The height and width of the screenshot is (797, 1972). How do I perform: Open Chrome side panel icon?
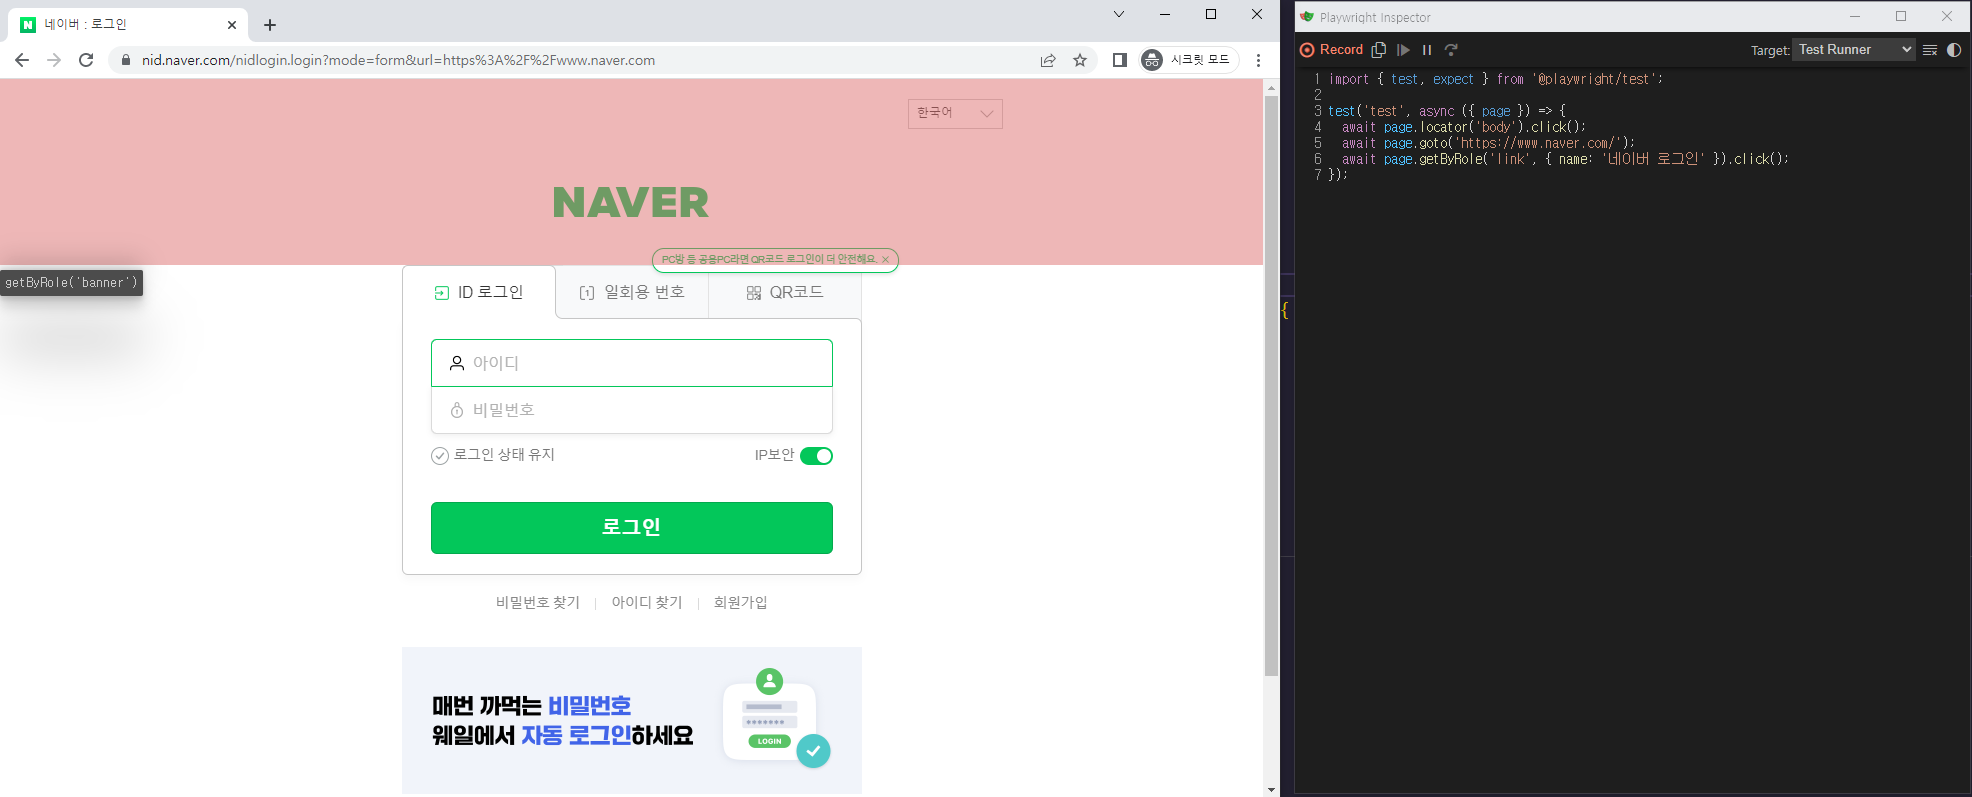point(1120,60)
